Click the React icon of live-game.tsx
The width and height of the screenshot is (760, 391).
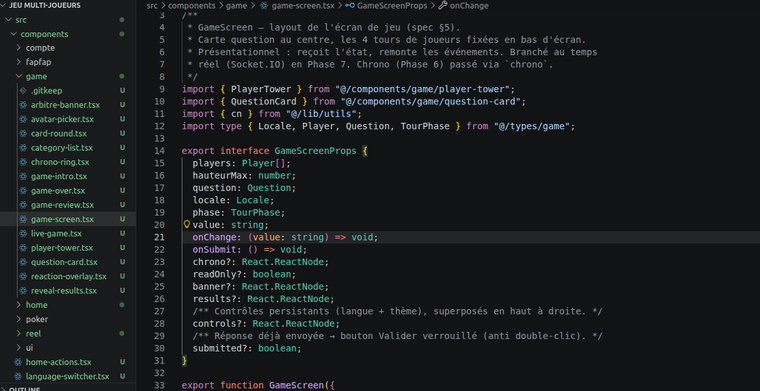pyautogui.click(x=23, y=234)
